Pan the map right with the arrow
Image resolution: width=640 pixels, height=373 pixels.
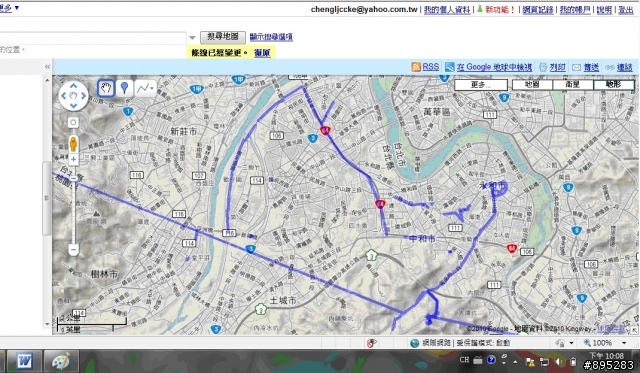pos(84,96)
